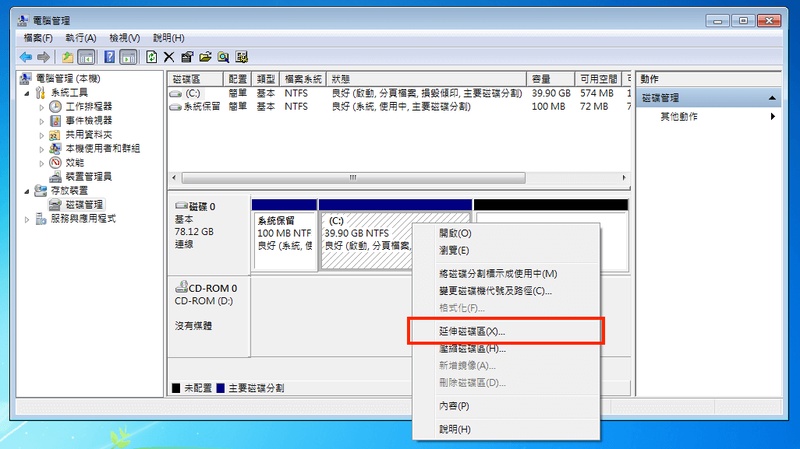The height and width of the screenshot is (449, 800).
Task: Collapse the 磁碟管理 section in Actions pane
Action: 772,98
